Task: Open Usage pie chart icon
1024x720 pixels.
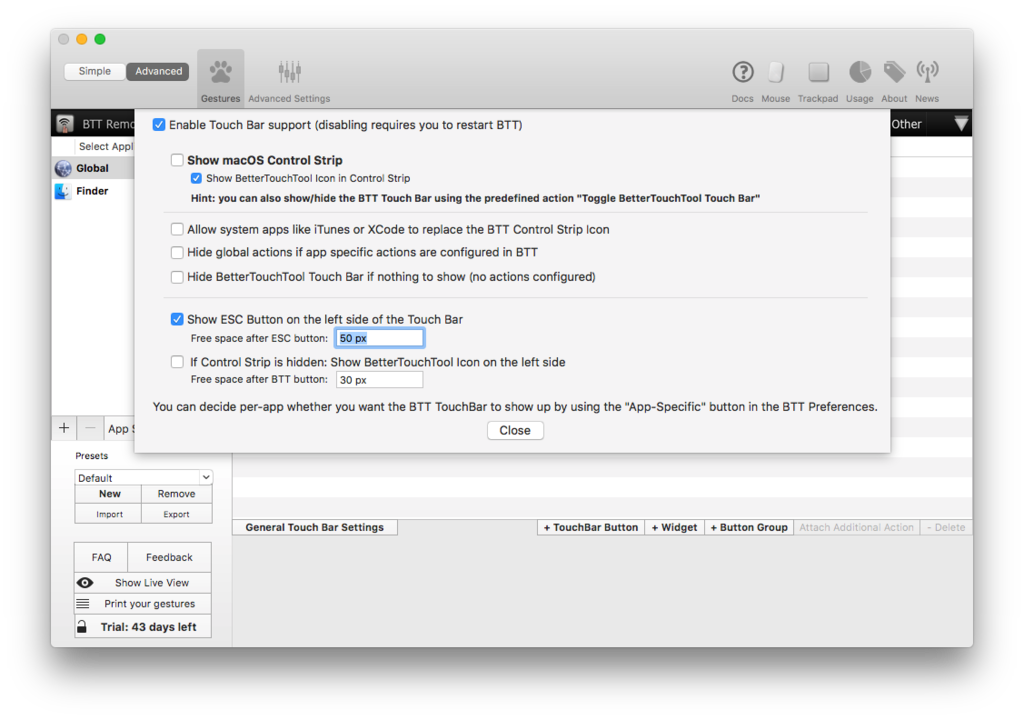Action: point(859,72)
